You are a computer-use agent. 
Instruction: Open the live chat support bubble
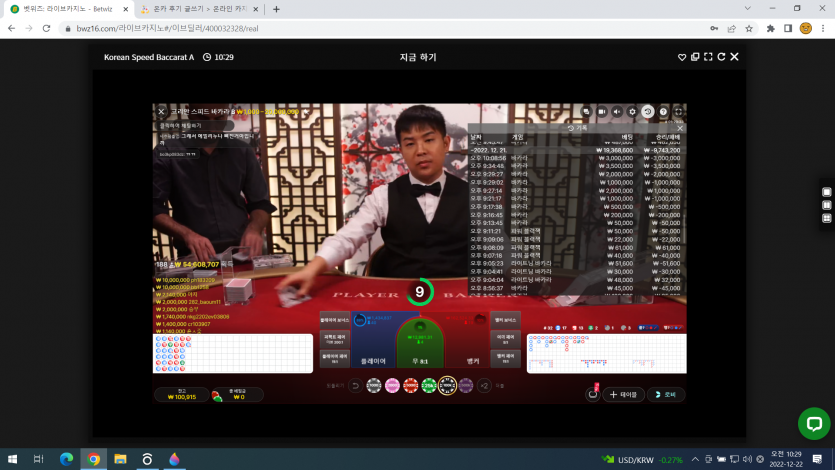(x=814, y=424)
